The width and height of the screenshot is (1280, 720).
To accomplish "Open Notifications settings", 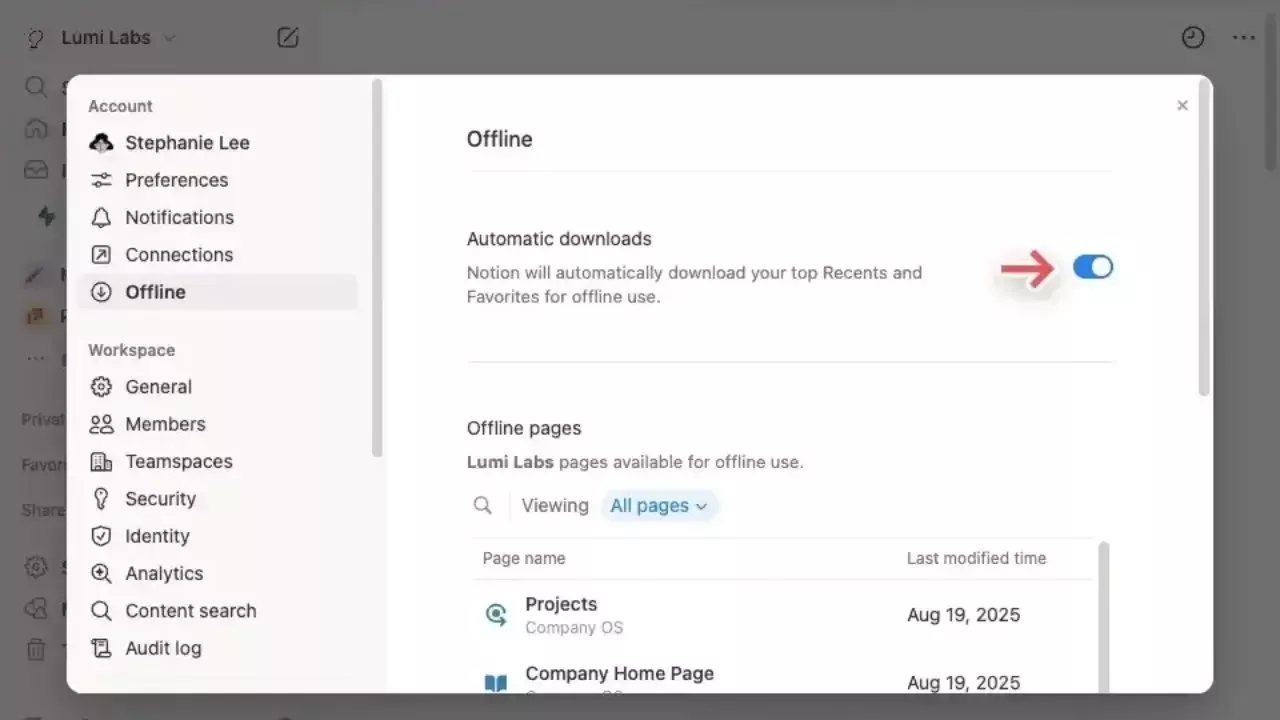I will click(217, 217).
